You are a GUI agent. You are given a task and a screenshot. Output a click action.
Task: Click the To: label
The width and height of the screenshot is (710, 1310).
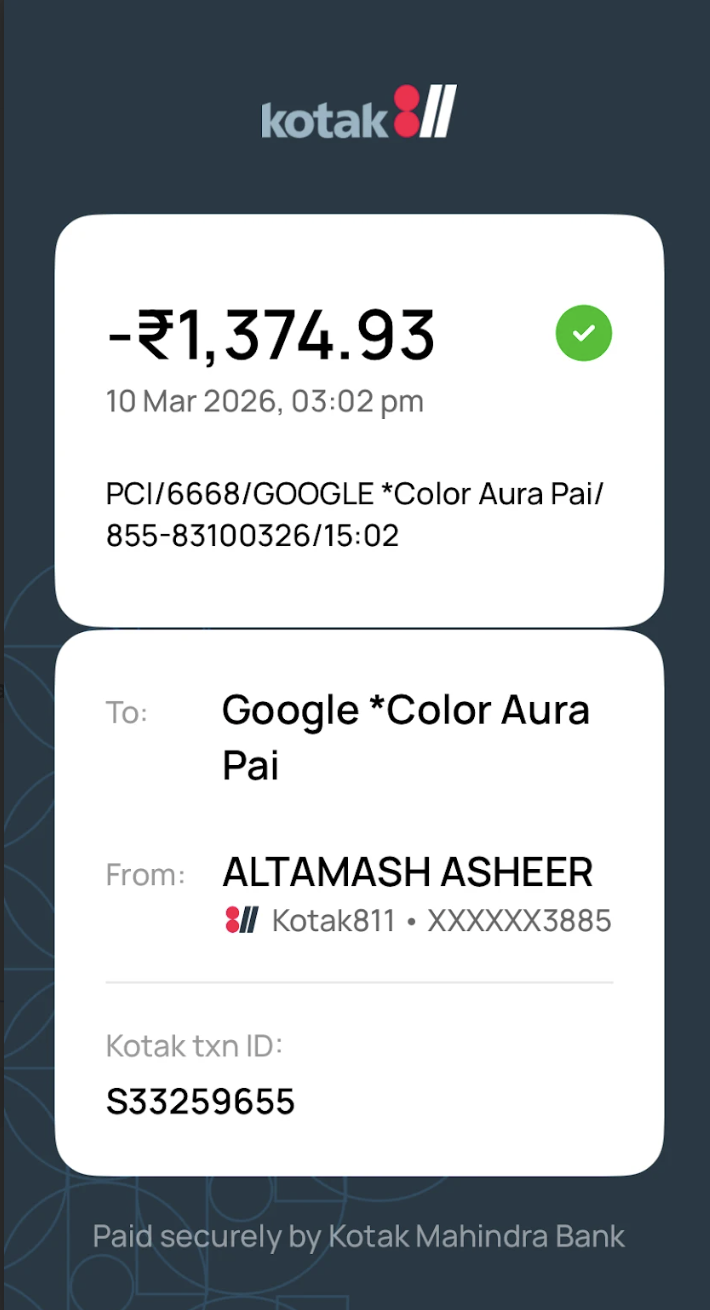[127, 713]
